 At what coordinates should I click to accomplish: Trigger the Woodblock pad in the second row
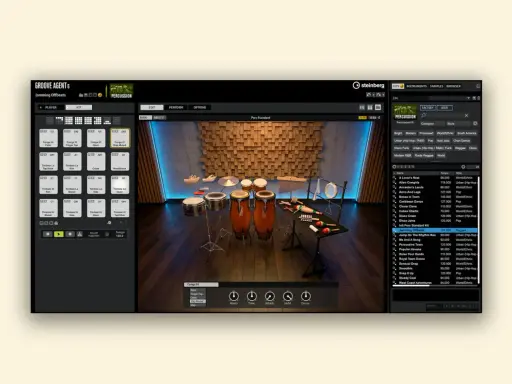tap(120, 161)
